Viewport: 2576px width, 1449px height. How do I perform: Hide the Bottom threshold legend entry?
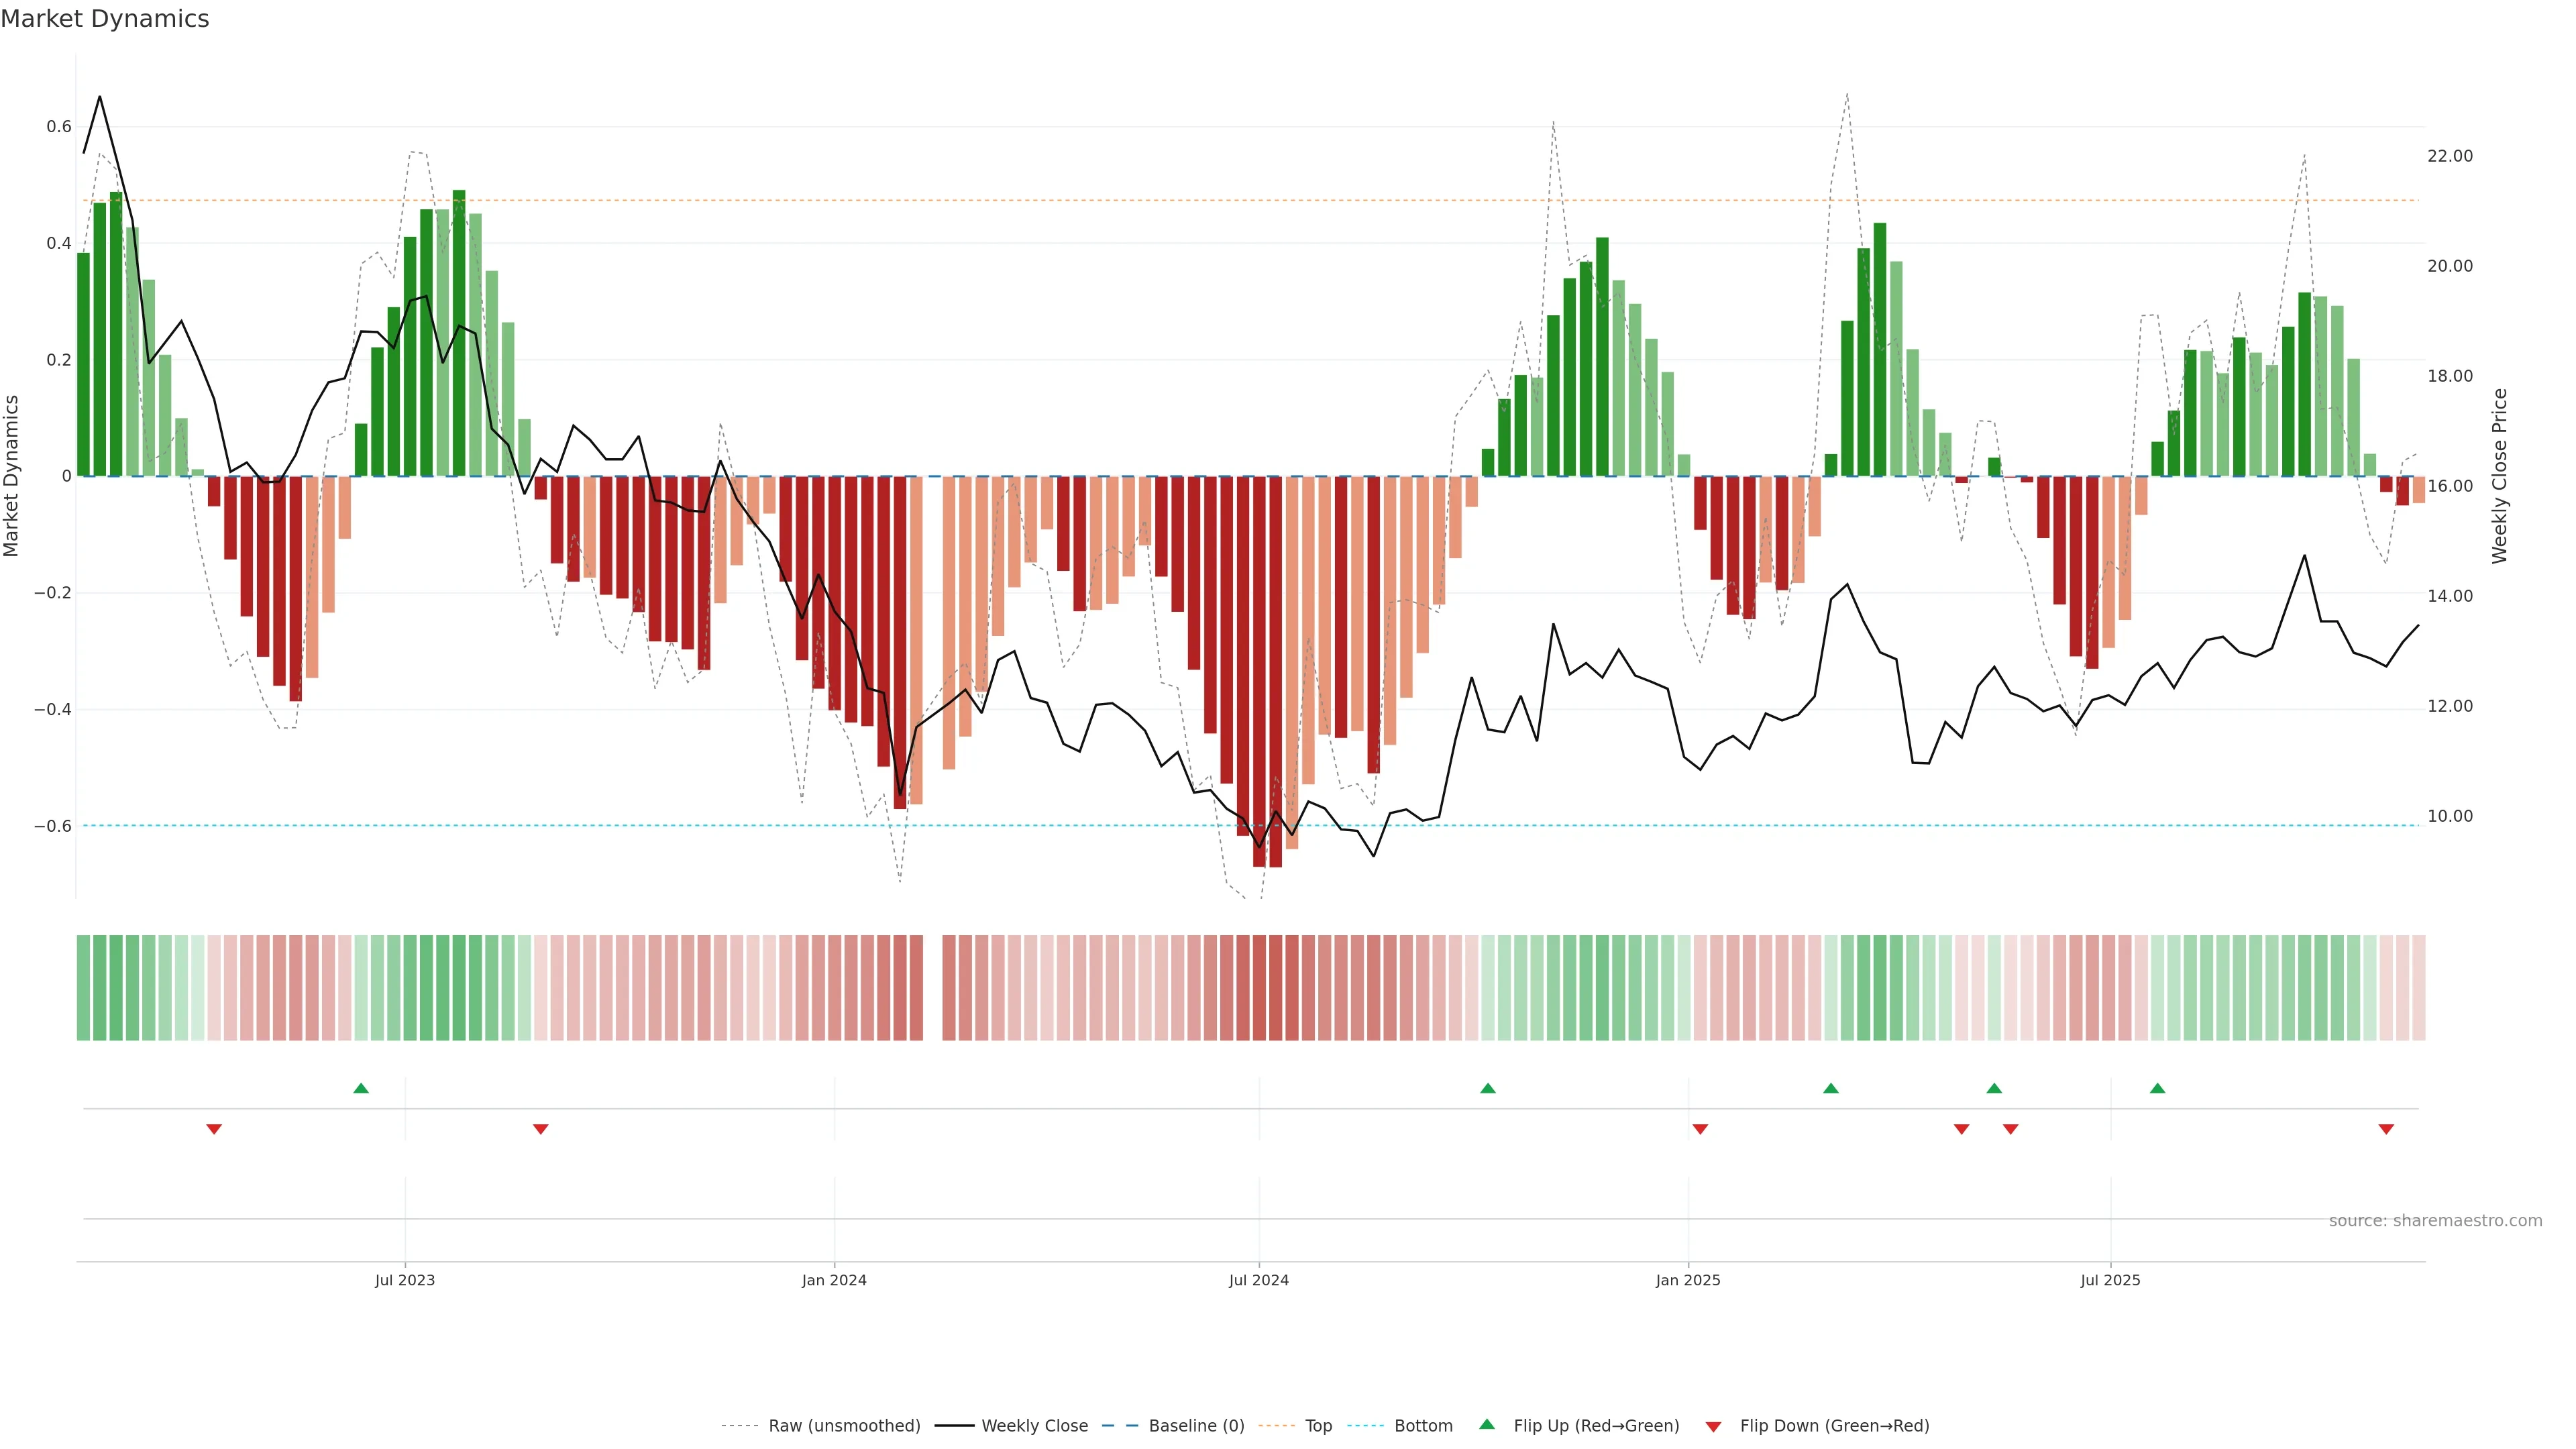[x=1423, y=1425]
